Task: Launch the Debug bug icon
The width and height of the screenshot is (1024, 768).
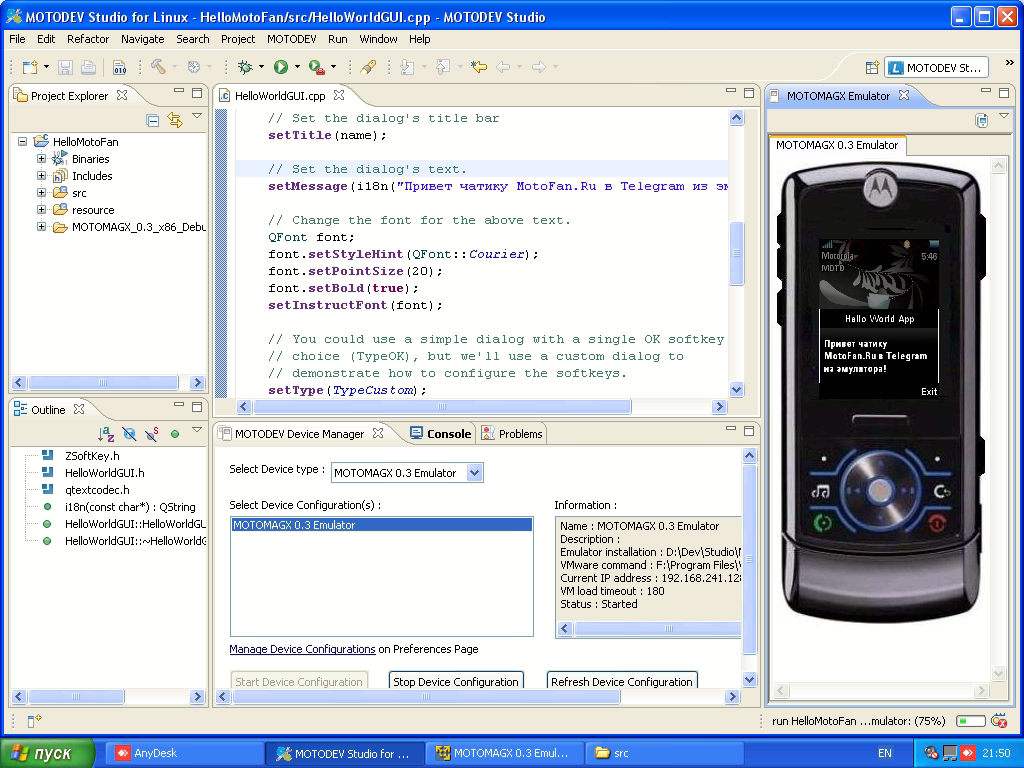Action: (x=246, y=67)
